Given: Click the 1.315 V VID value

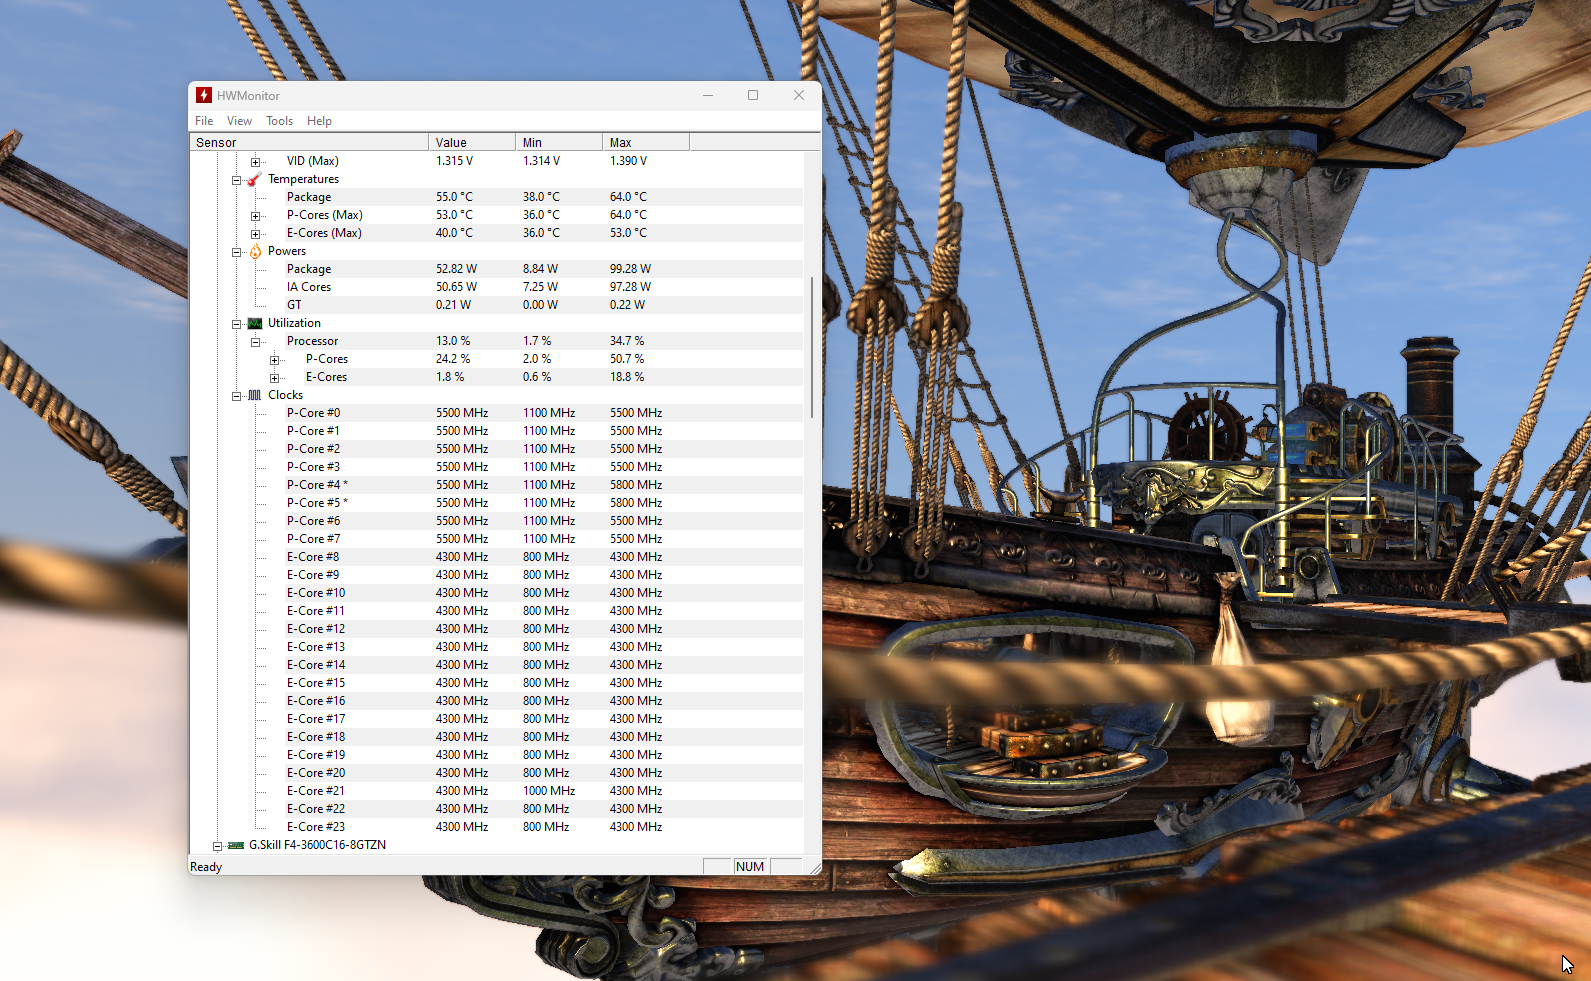Looking at the screenshot, I should tap(454, 161).
